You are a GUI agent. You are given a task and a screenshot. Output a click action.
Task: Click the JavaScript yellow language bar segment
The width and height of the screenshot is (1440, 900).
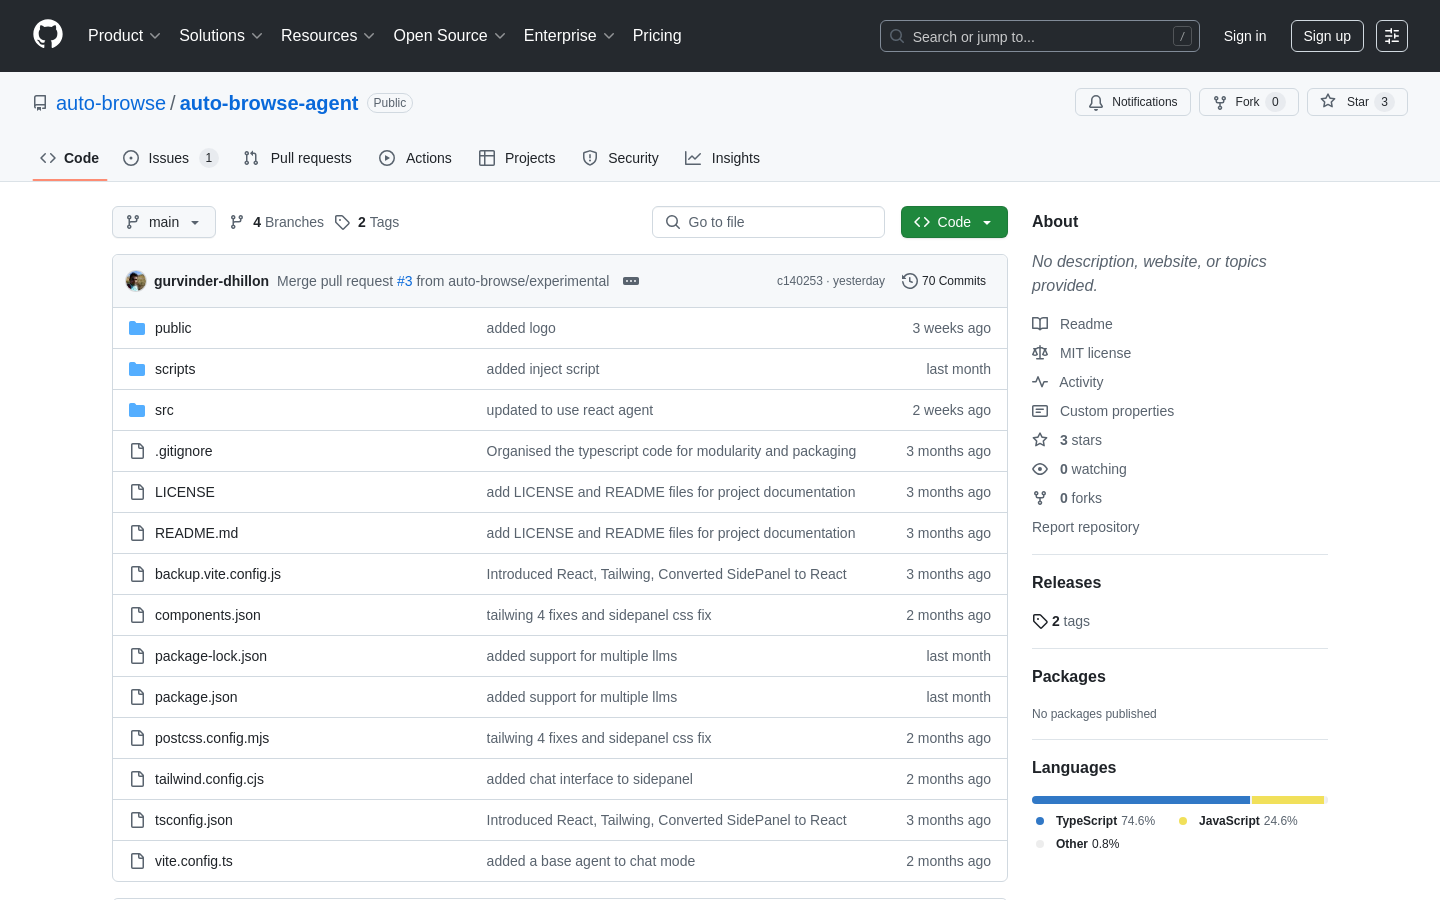(x=1288, y=800)
